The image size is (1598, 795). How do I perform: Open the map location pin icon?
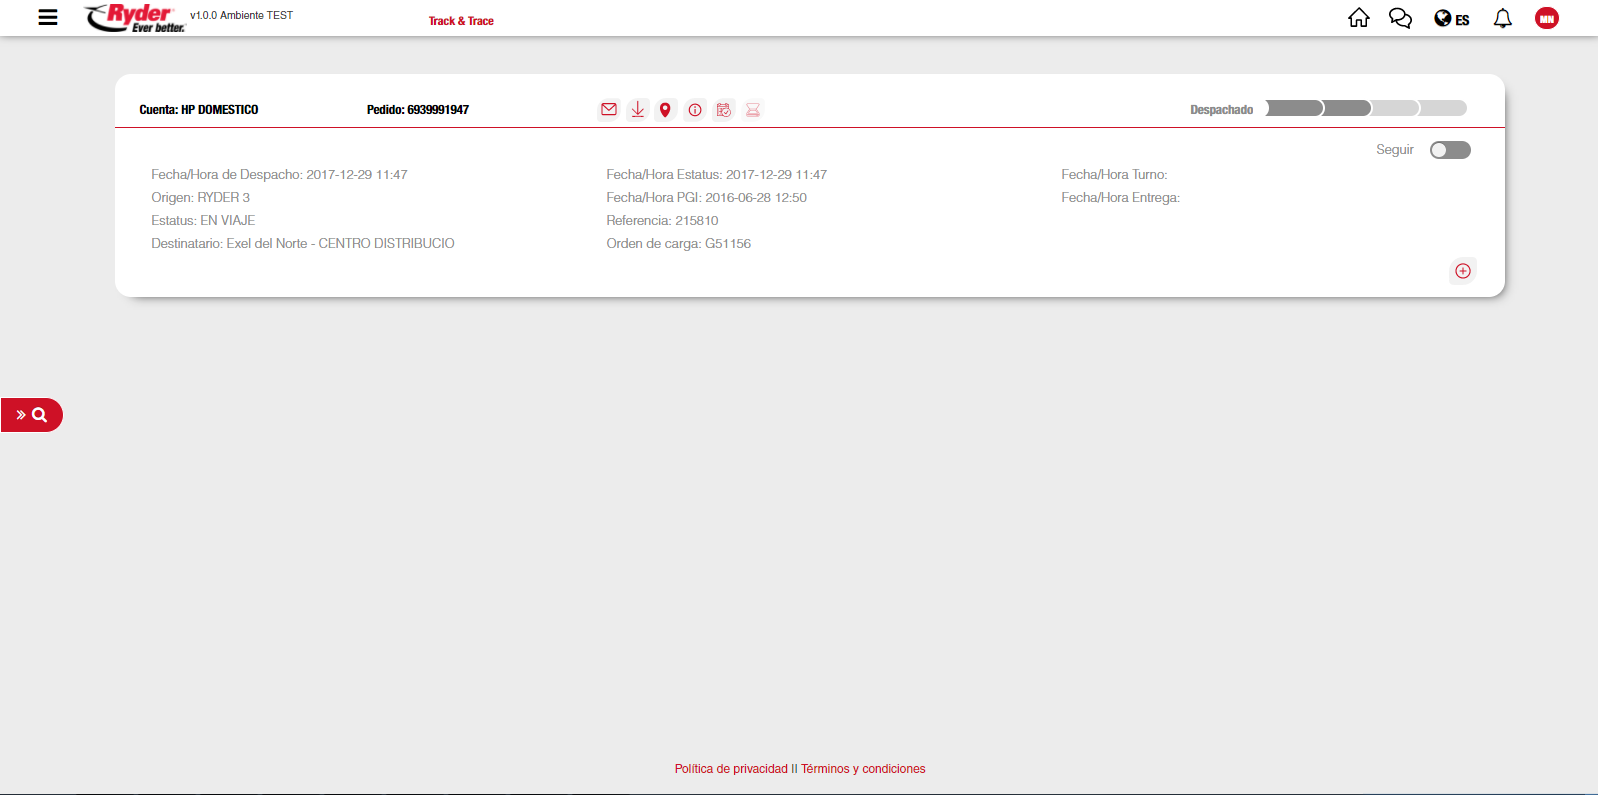point(665,110)
